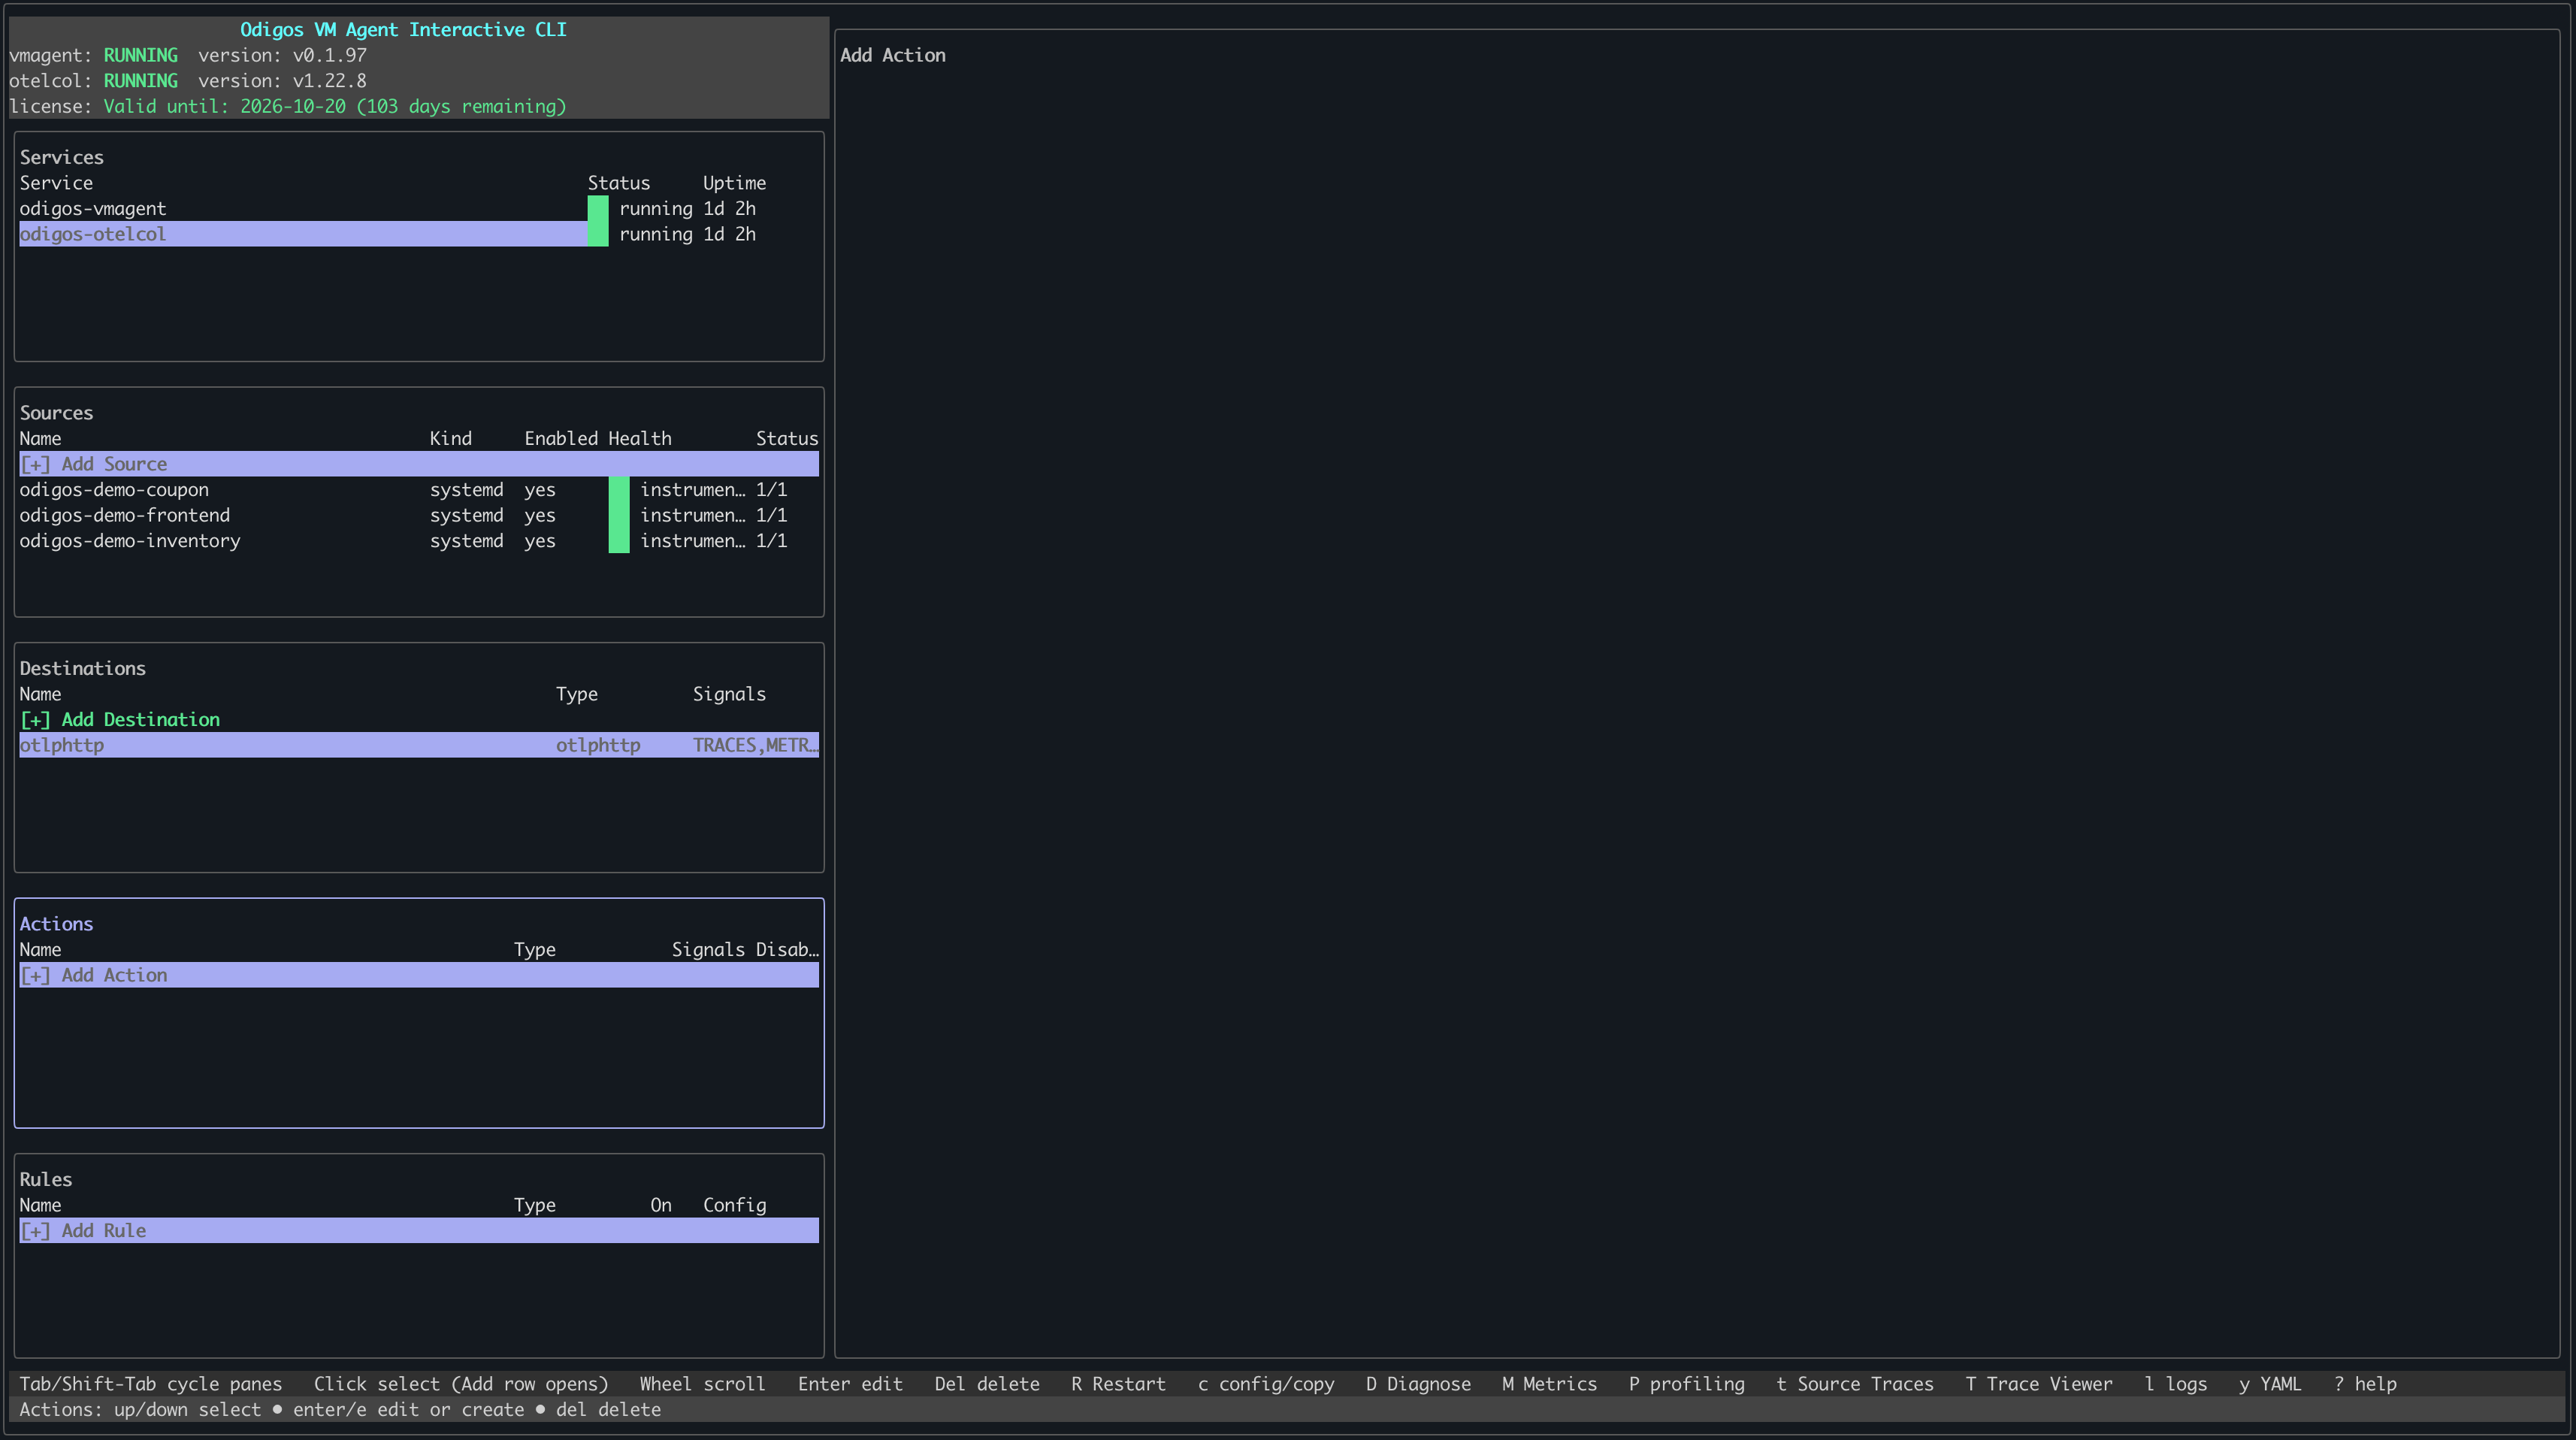Click the Tab/Shift-Tab cycle panes hint
This screenshot has width=2576, height=1440.
click(151, 1384)
